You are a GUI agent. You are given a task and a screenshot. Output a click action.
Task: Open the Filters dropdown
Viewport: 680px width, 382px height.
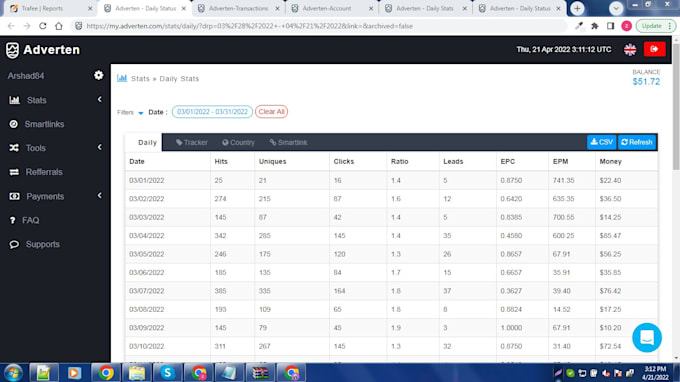130,112
